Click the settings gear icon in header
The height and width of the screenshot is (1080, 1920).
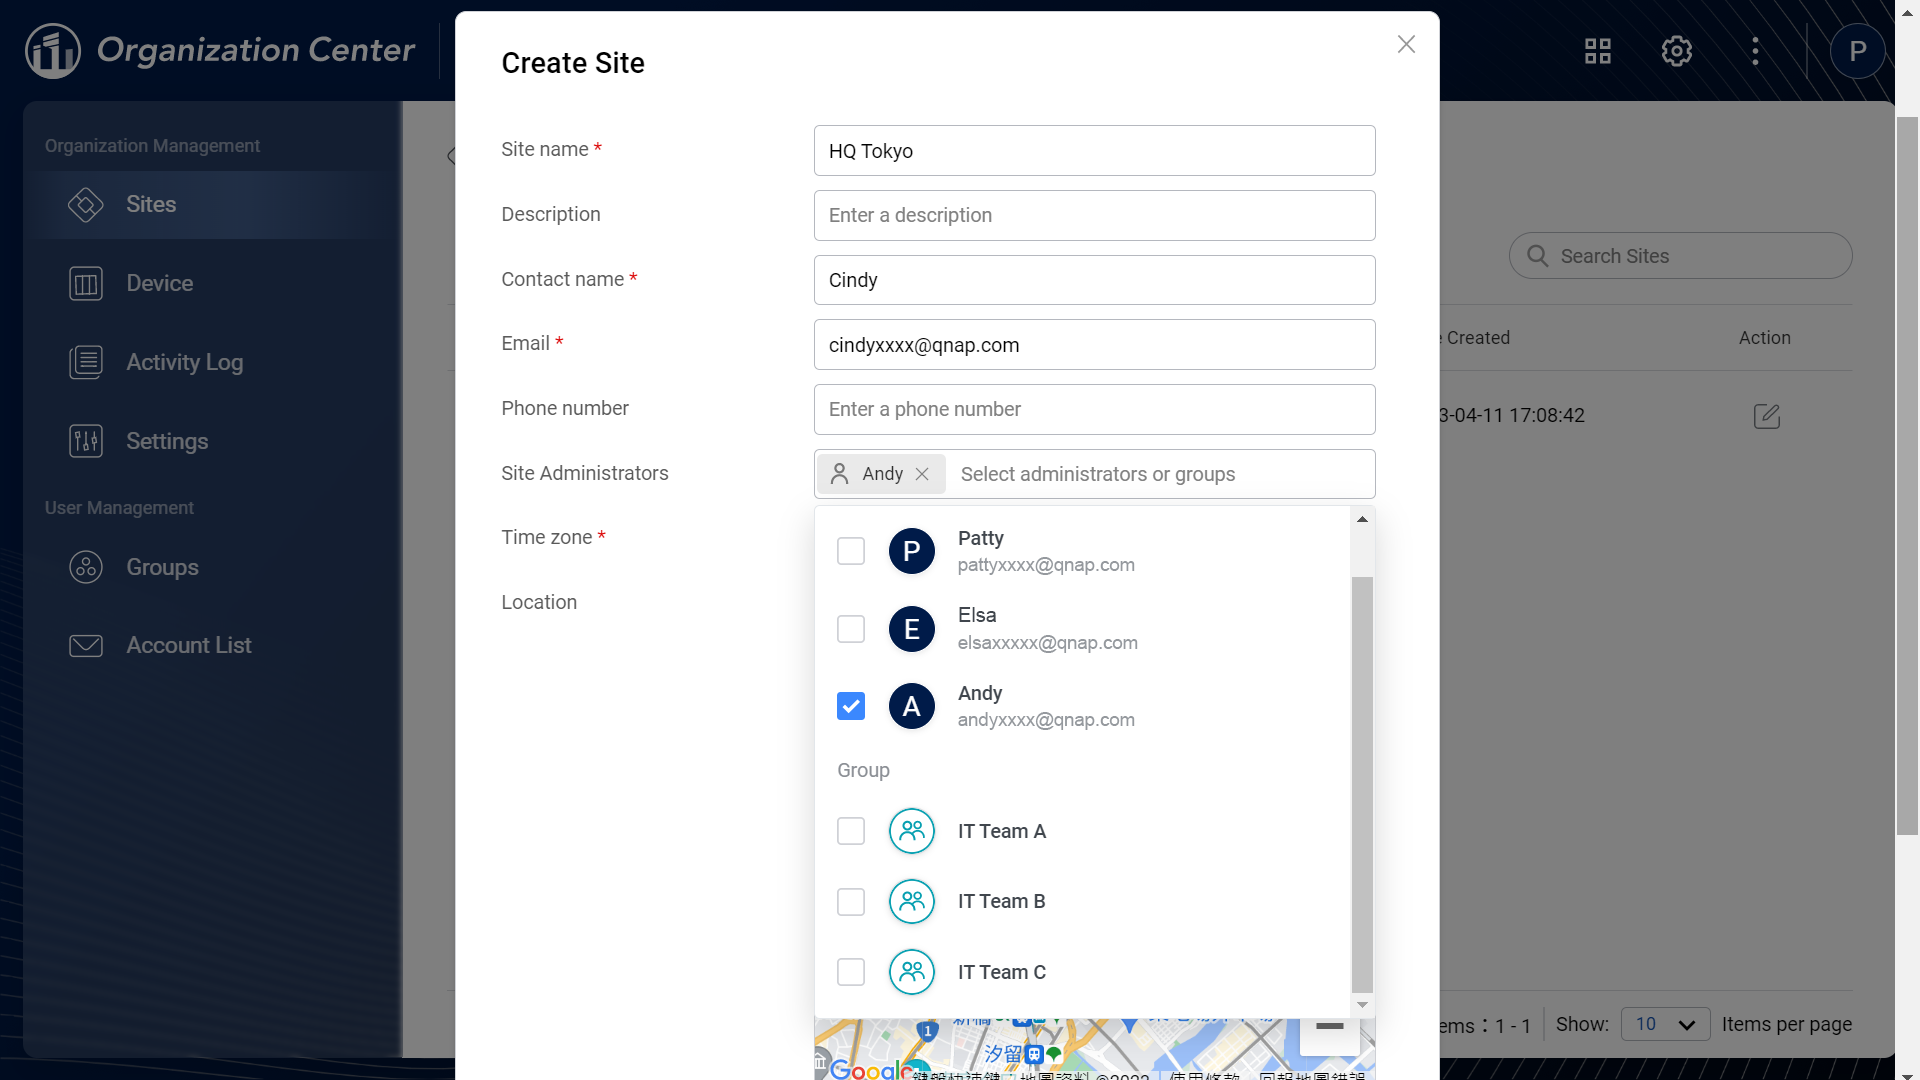[1676, 51]
